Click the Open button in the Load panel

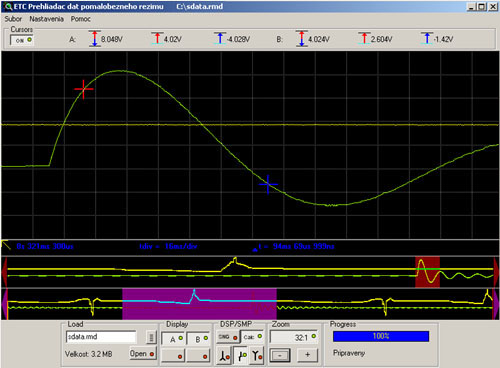[142, 354]
